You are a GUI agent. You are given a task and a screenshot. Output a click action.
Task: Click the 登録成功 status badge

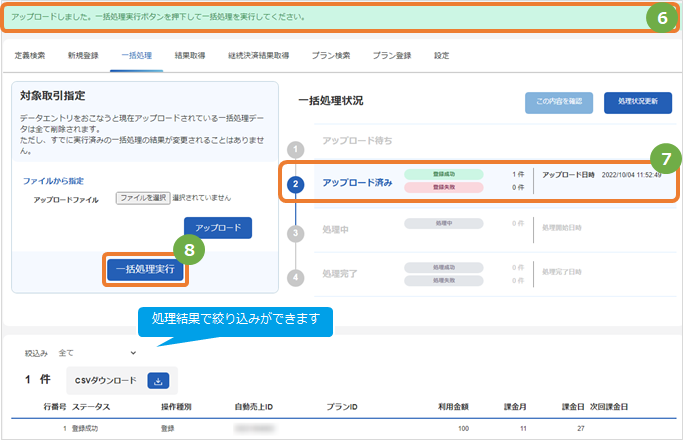444,174
